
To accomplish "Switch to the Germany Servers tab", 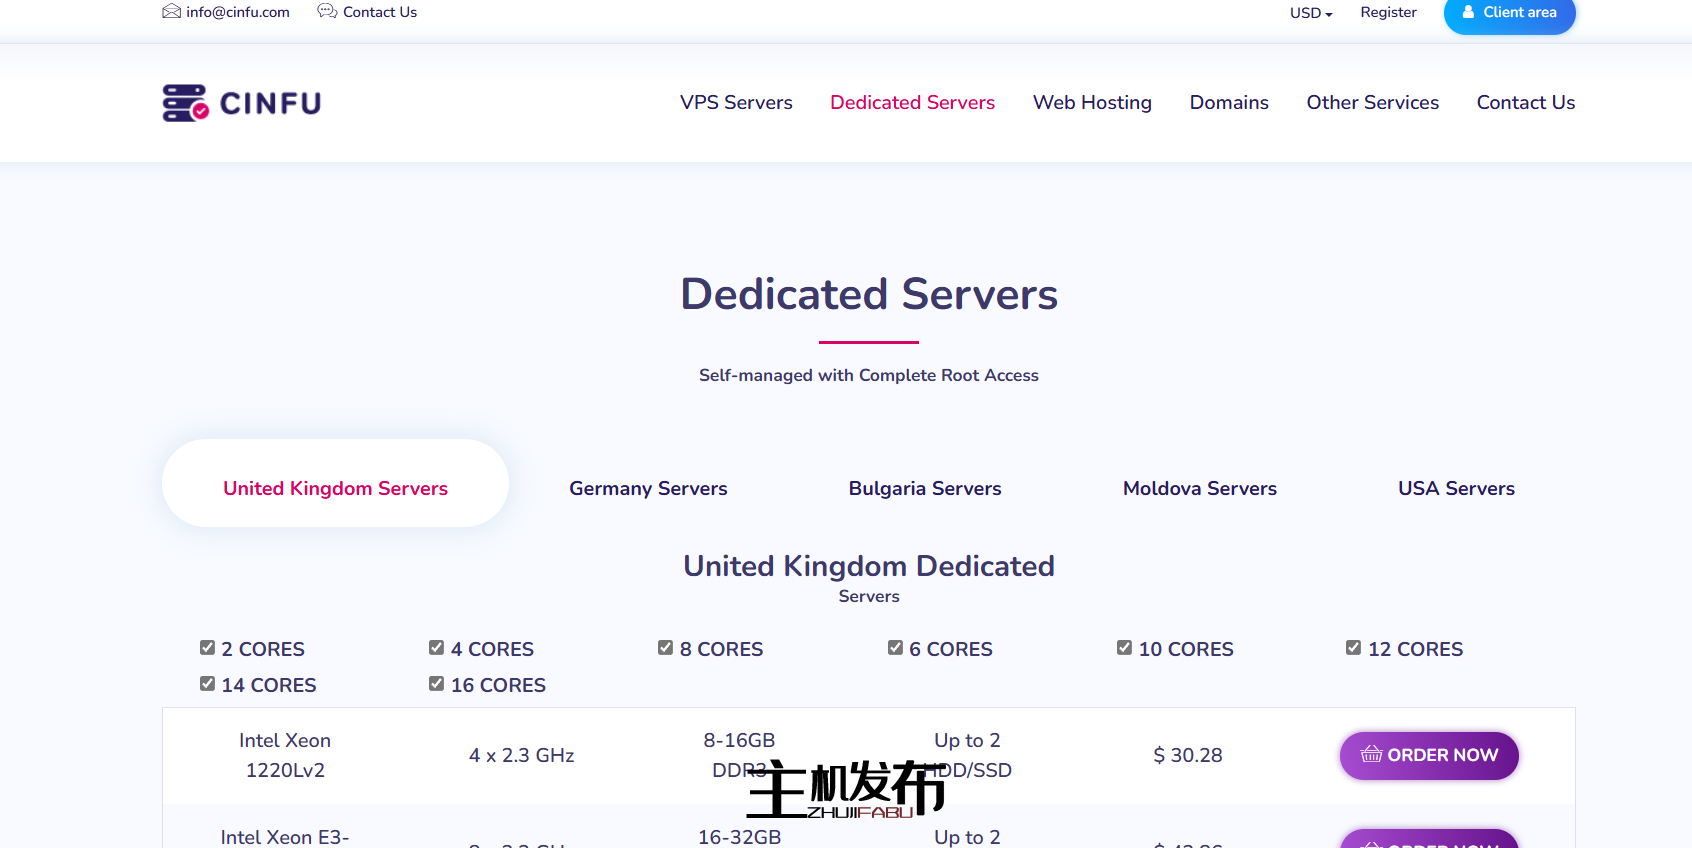I will (648, 489).
